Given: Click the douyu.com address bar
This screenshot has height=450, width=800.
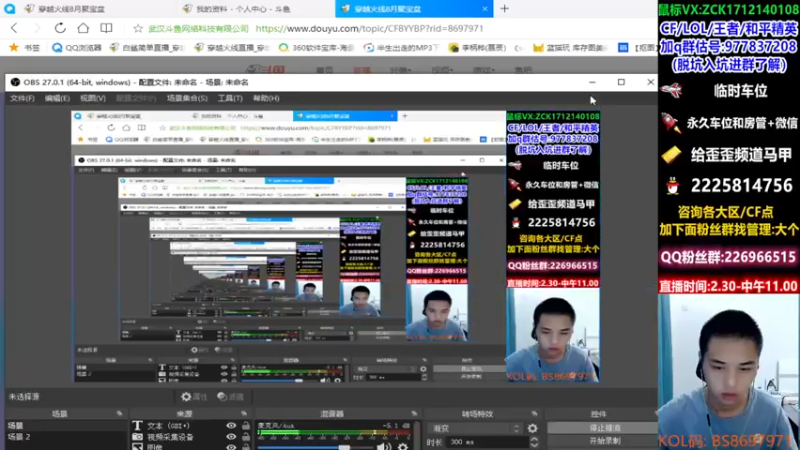Looking at the screenshot, I should (x=369, y=29).
